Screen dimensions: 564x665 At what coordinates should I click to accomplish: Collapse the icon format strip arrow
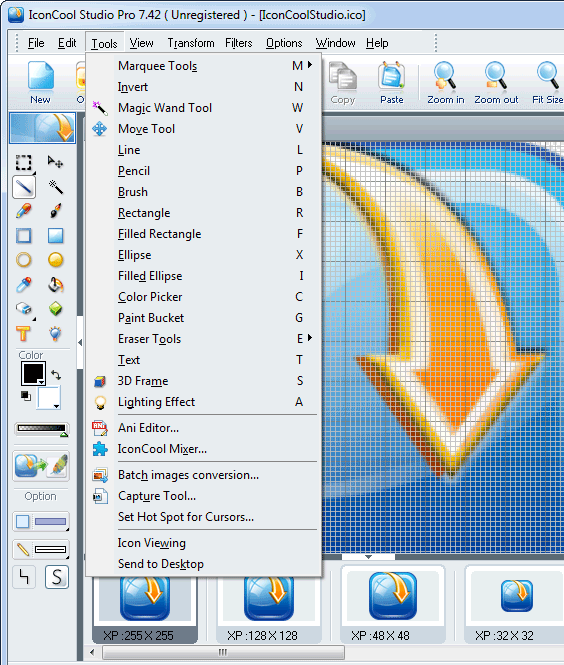coord(368,557)
